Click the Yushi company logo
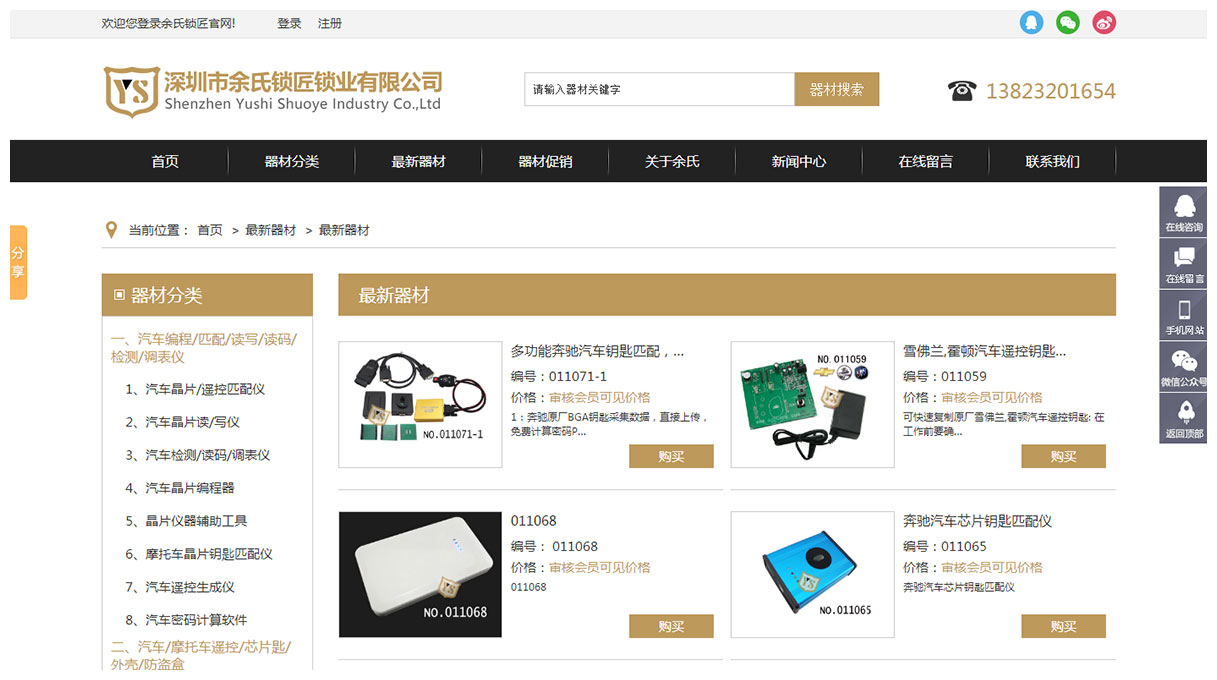 pyautogui.click(x=272, y=91)
